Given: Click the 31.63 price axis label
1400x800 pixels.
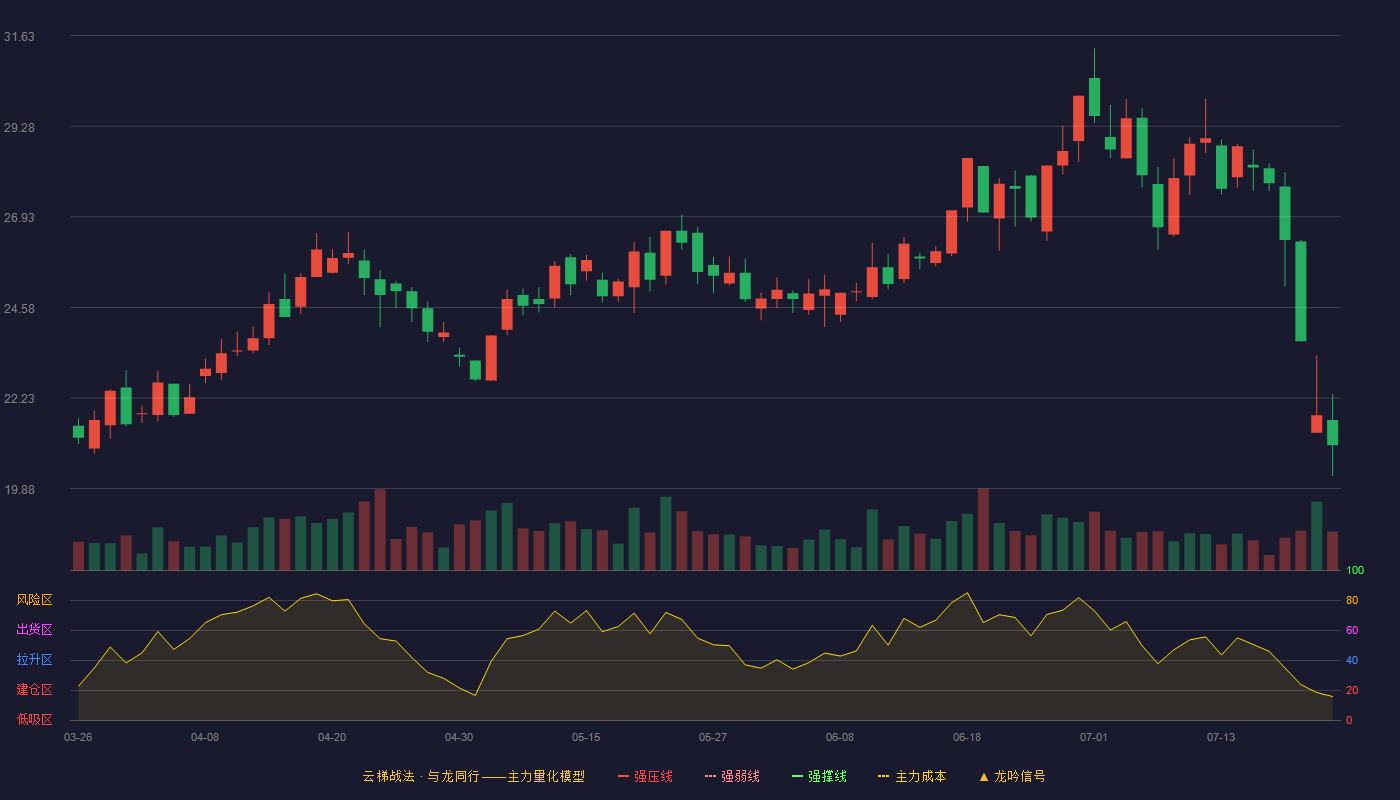Looking at the screenshot, I should 19,37.
